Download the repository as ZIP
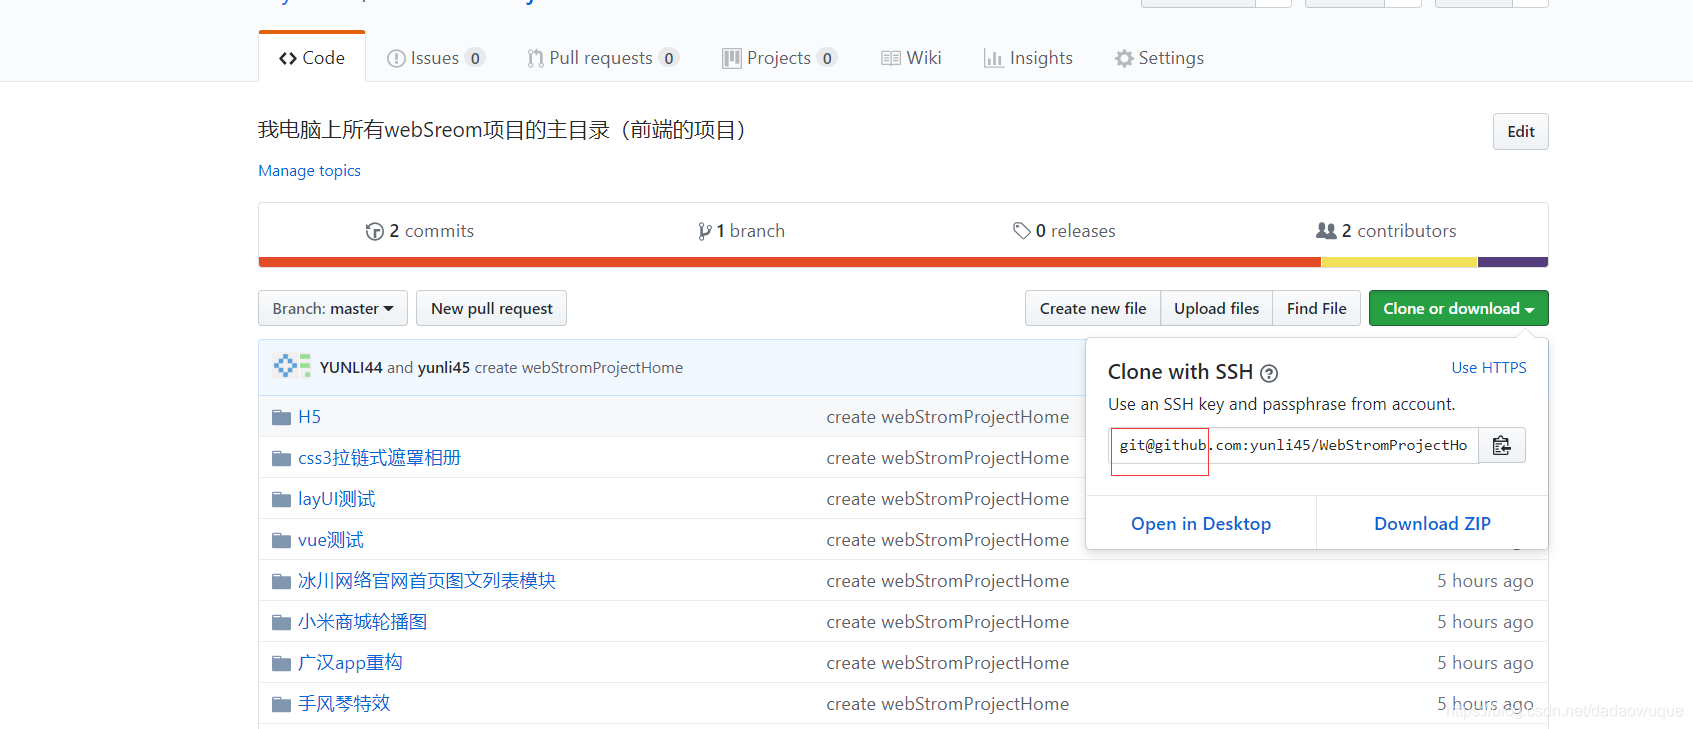The height and width of the screenshot is (729, 1693). click(x=1432, y=523)
